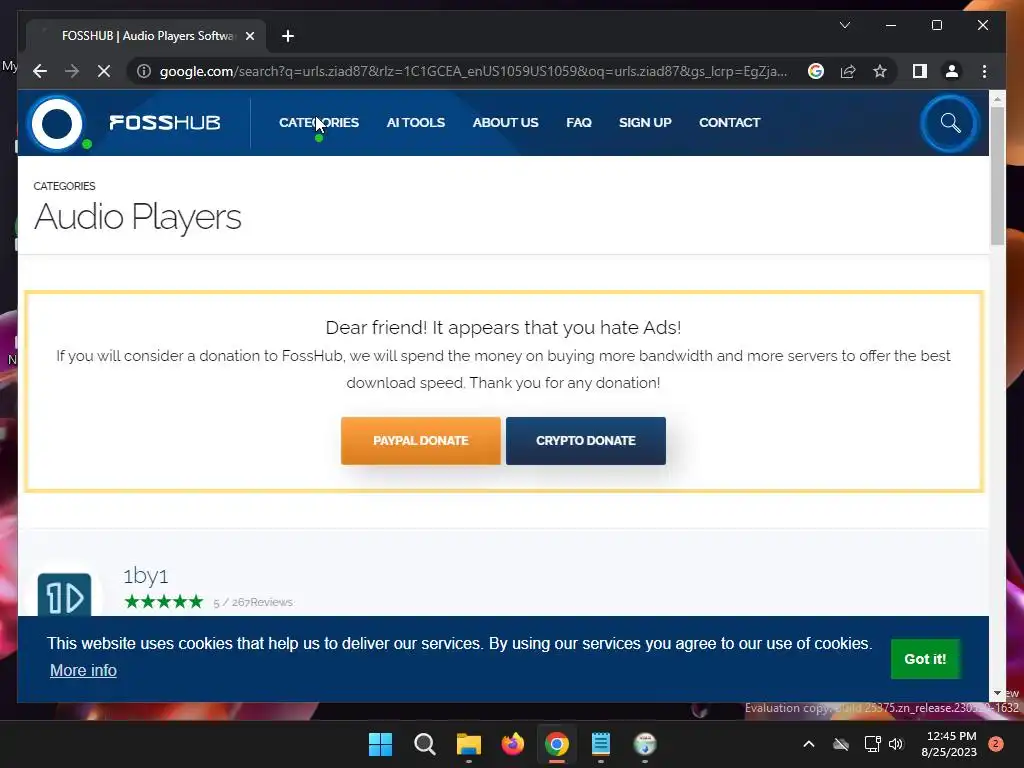Click the last taskbar app icon
1024x768 pixels.
tap(645, 744)
